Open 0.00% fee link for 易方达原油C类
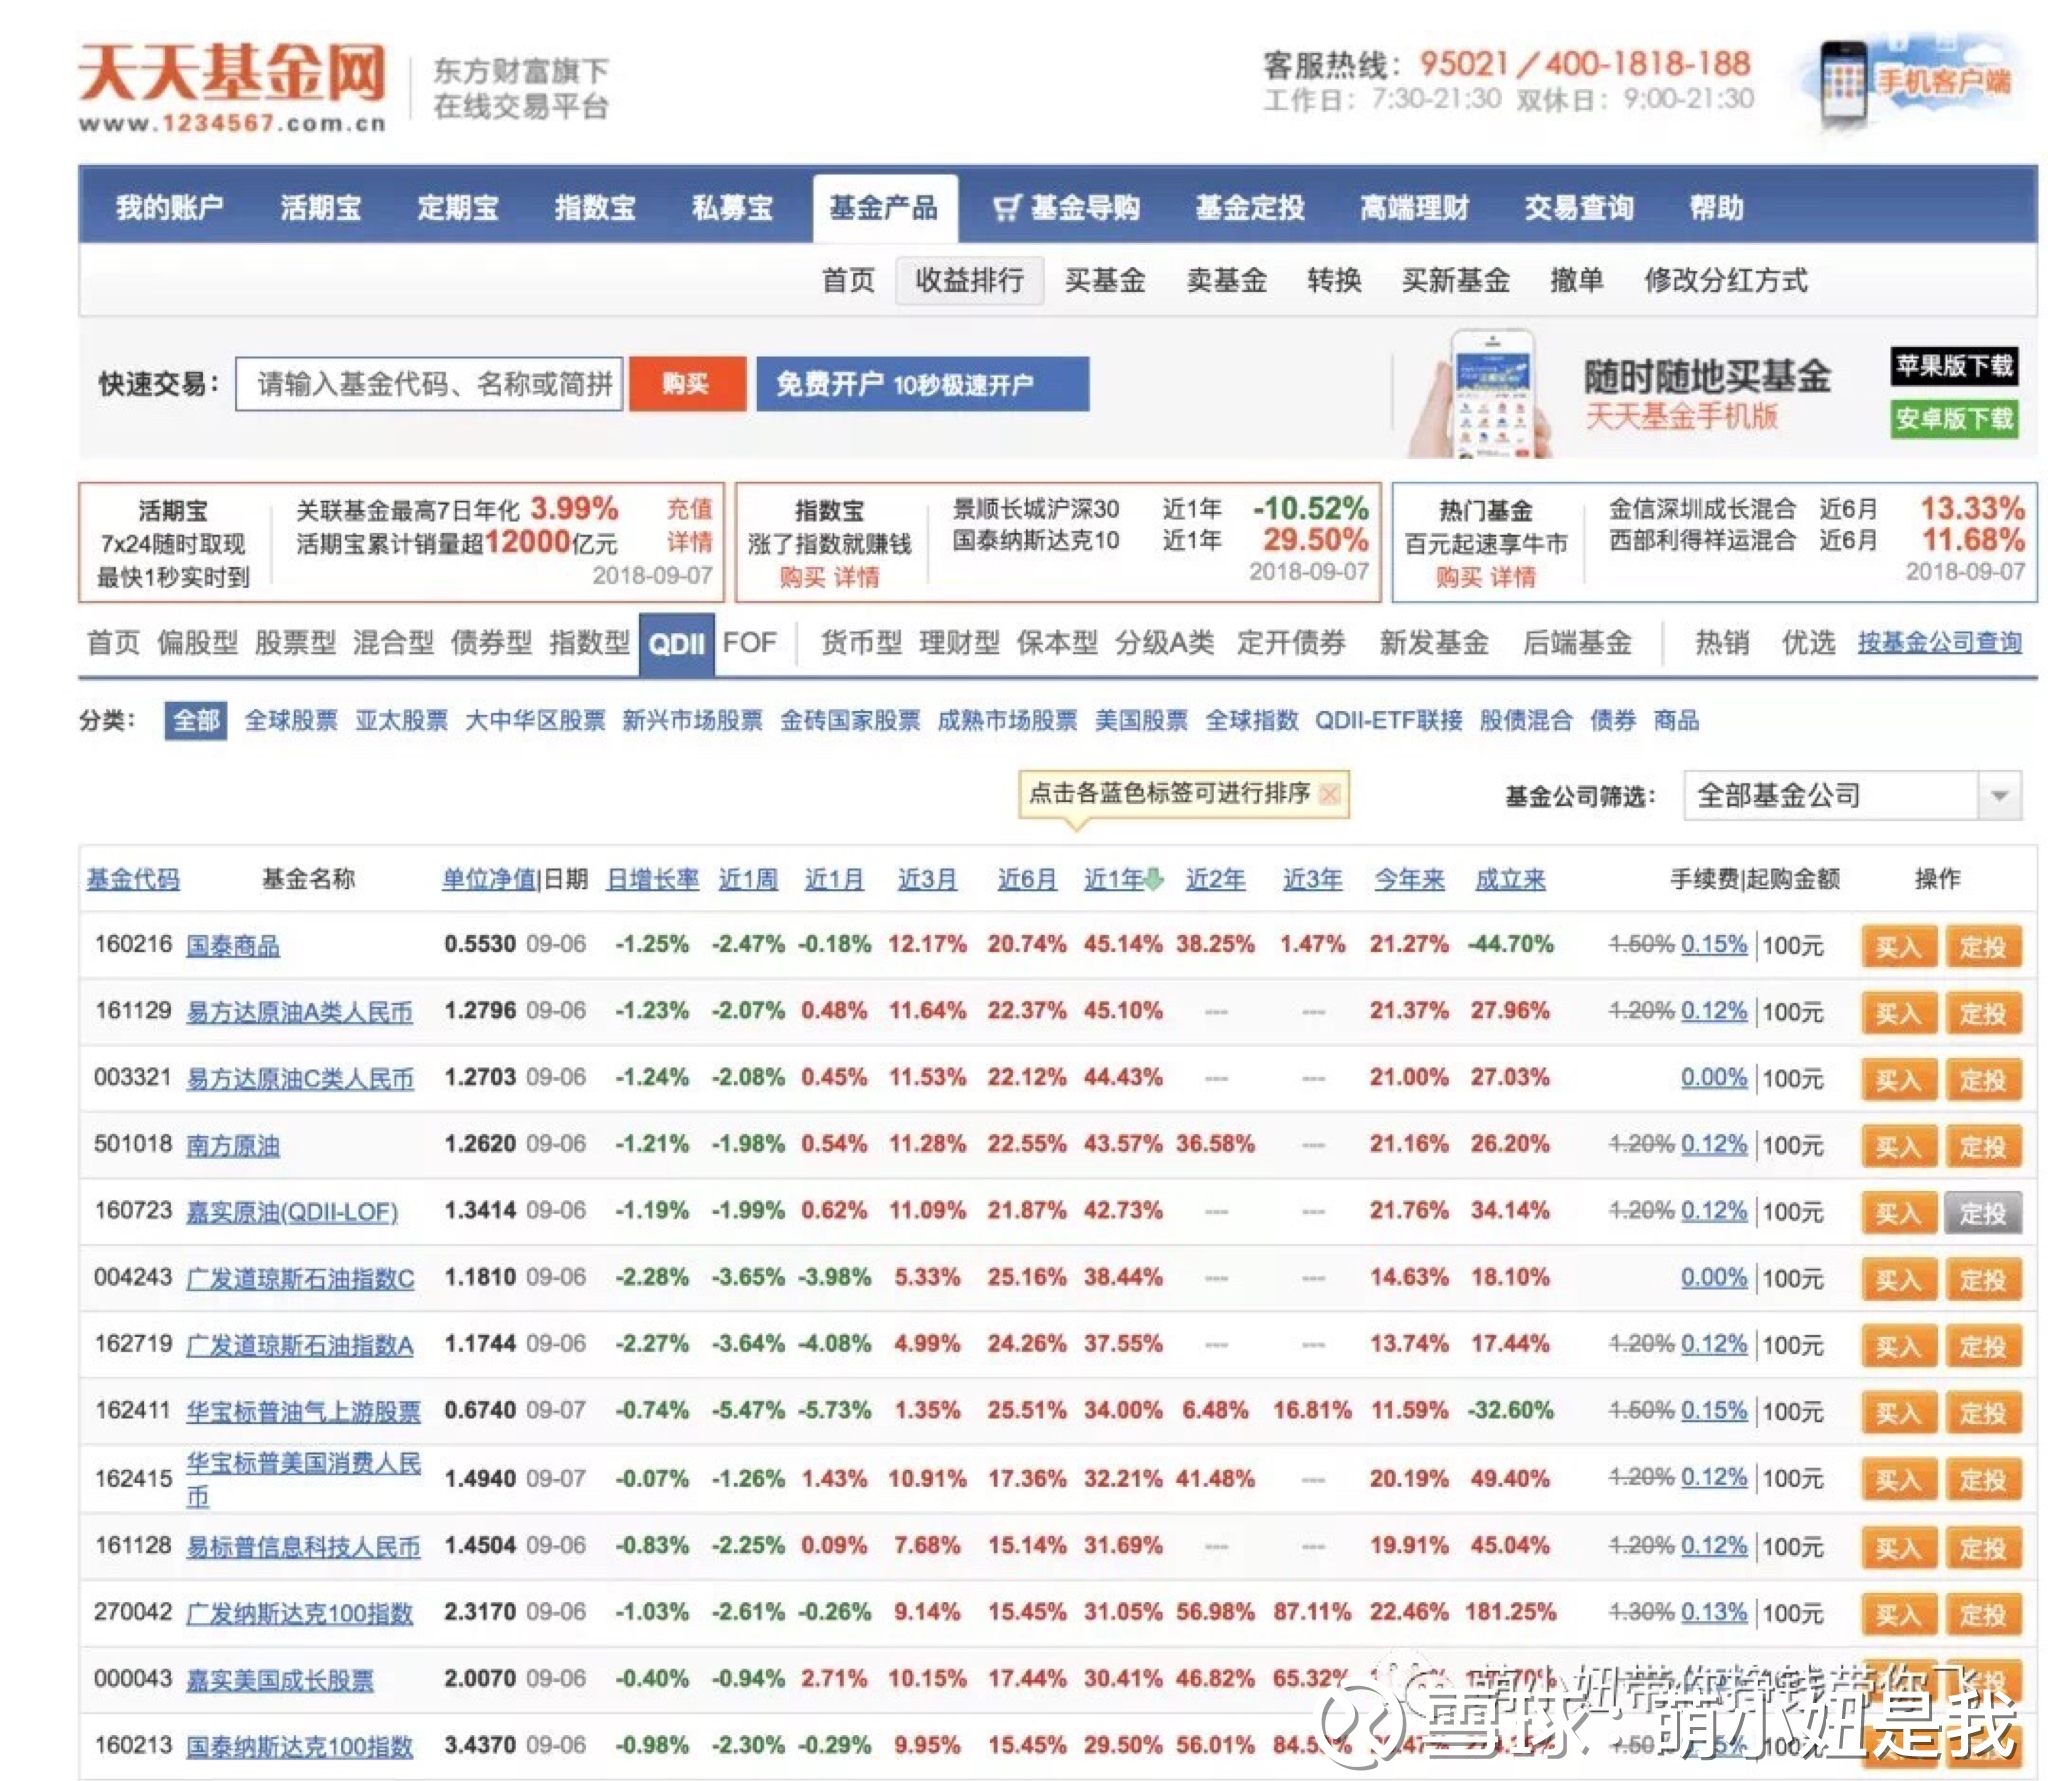Screen dimensions: 2048x1781 (1714, 1077)
